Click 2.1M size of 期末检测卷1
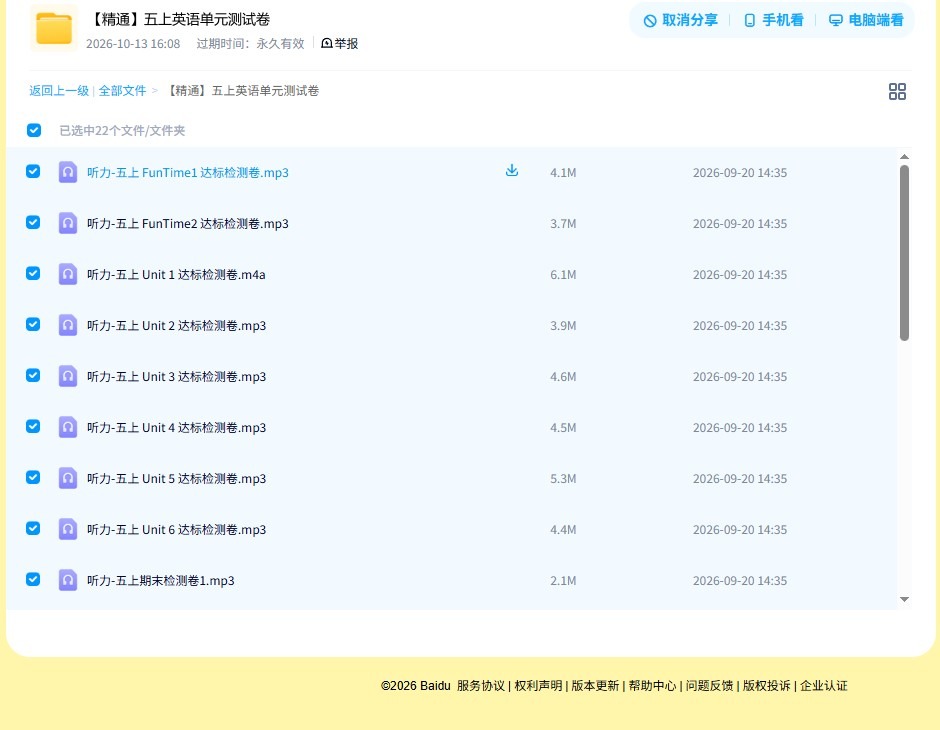This screenshot has height=730, width=940. tap(563, 580)
